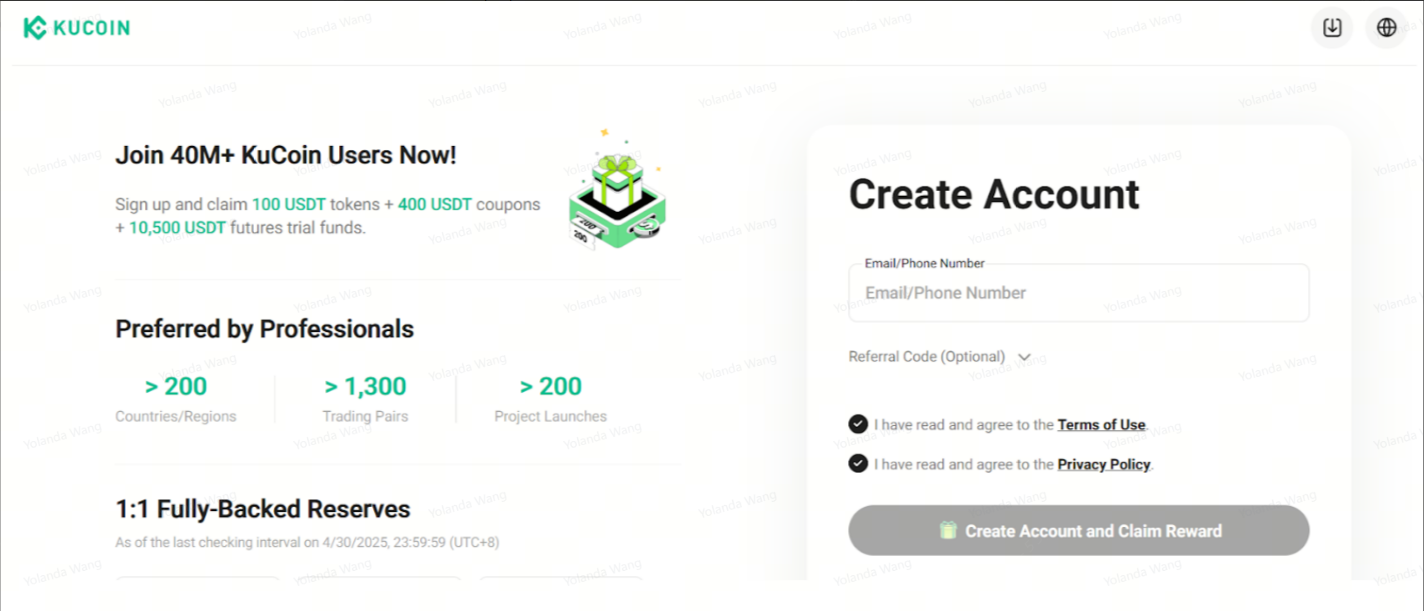Open the Privacy Policy link
The width and height of the screenshot is (1424, 611).
(x=1103, y=465)
